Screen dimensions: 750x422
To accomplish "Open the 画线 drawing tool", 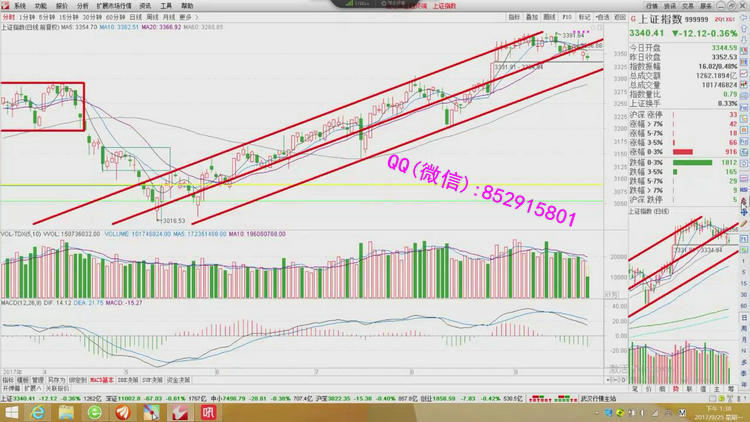I will pyautogui.click(x=547, y=17).
